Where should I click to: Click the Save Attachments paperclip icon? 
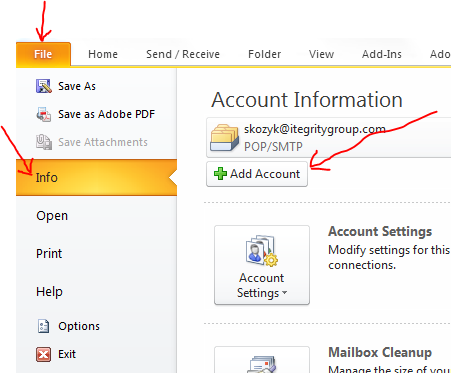point(44,142)
